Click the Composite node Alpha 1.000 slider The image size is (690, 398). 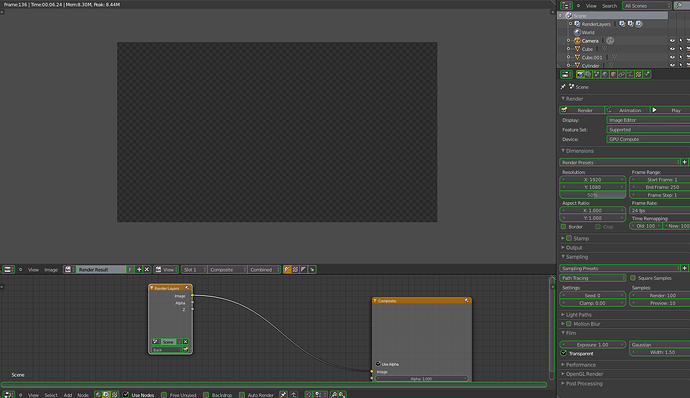coord(421,378)
